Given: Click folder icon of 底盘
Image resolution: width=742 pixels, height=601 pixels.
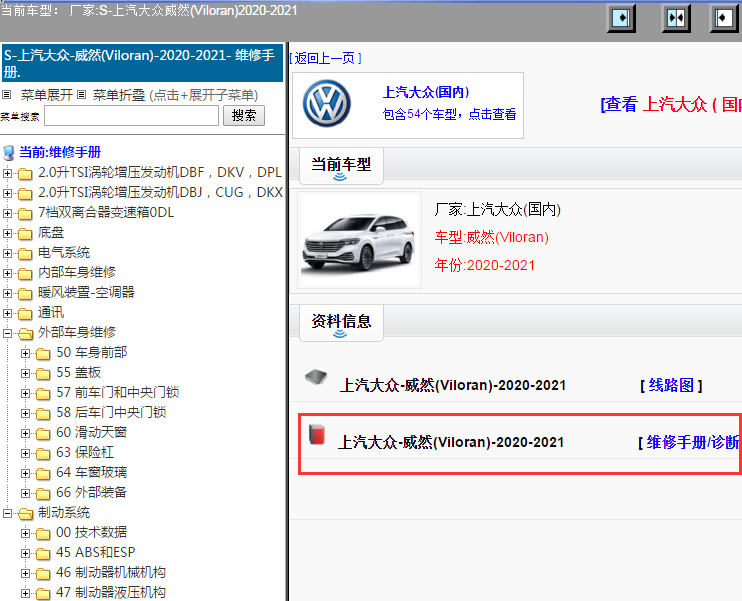Looking at the screenshot, I should click(25, 233).
